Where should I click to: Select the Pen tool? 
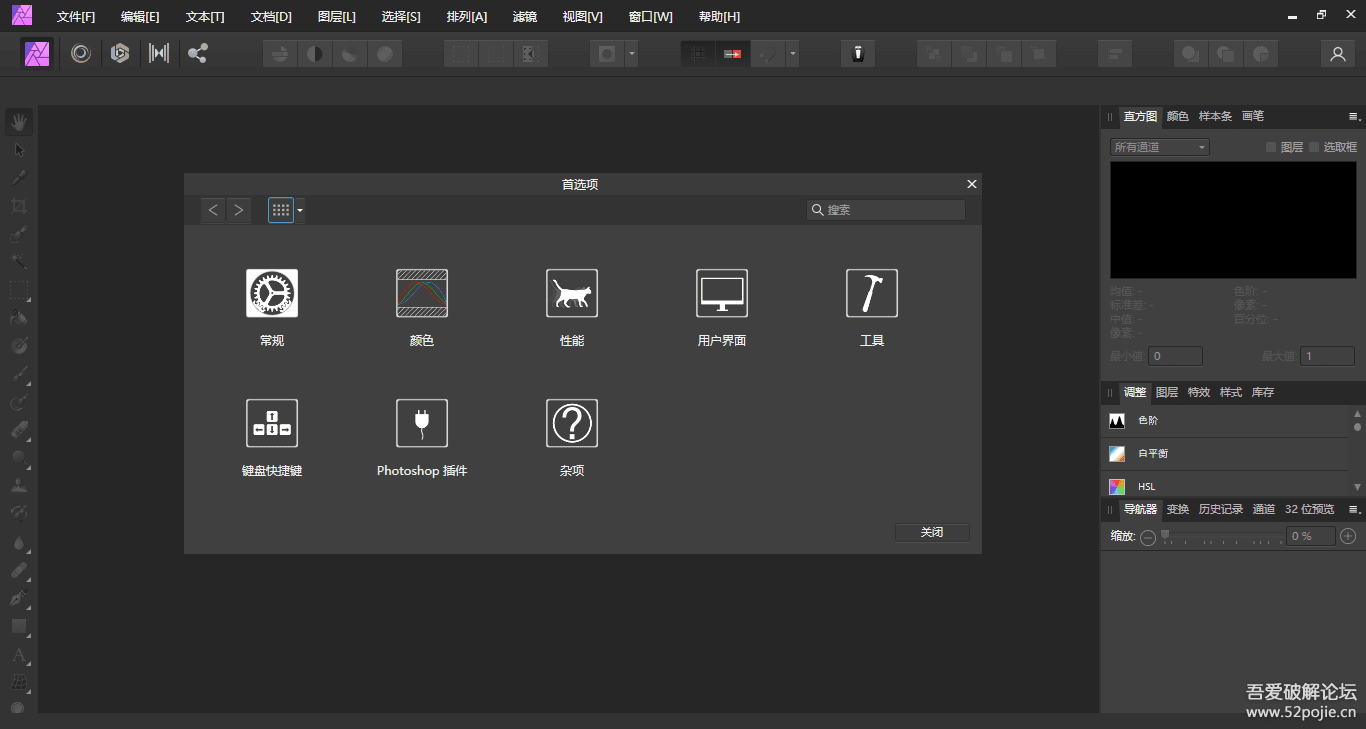[19, 599]
